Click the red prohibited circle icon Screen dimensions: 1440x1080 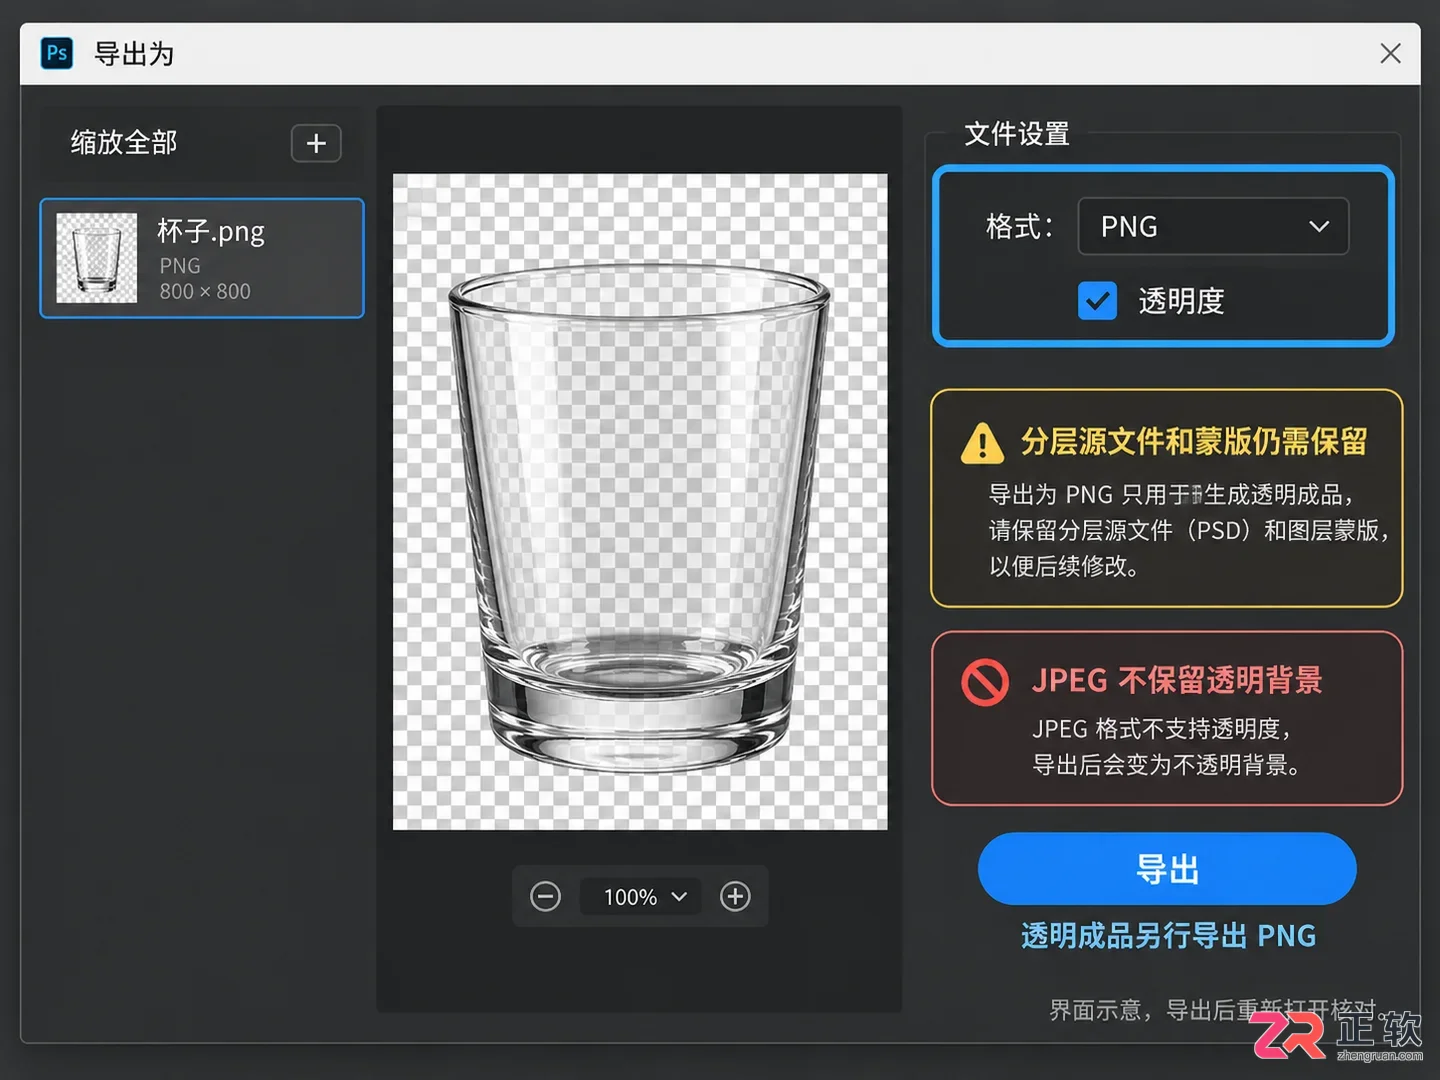pyautogui.click(x=985, y=682)
